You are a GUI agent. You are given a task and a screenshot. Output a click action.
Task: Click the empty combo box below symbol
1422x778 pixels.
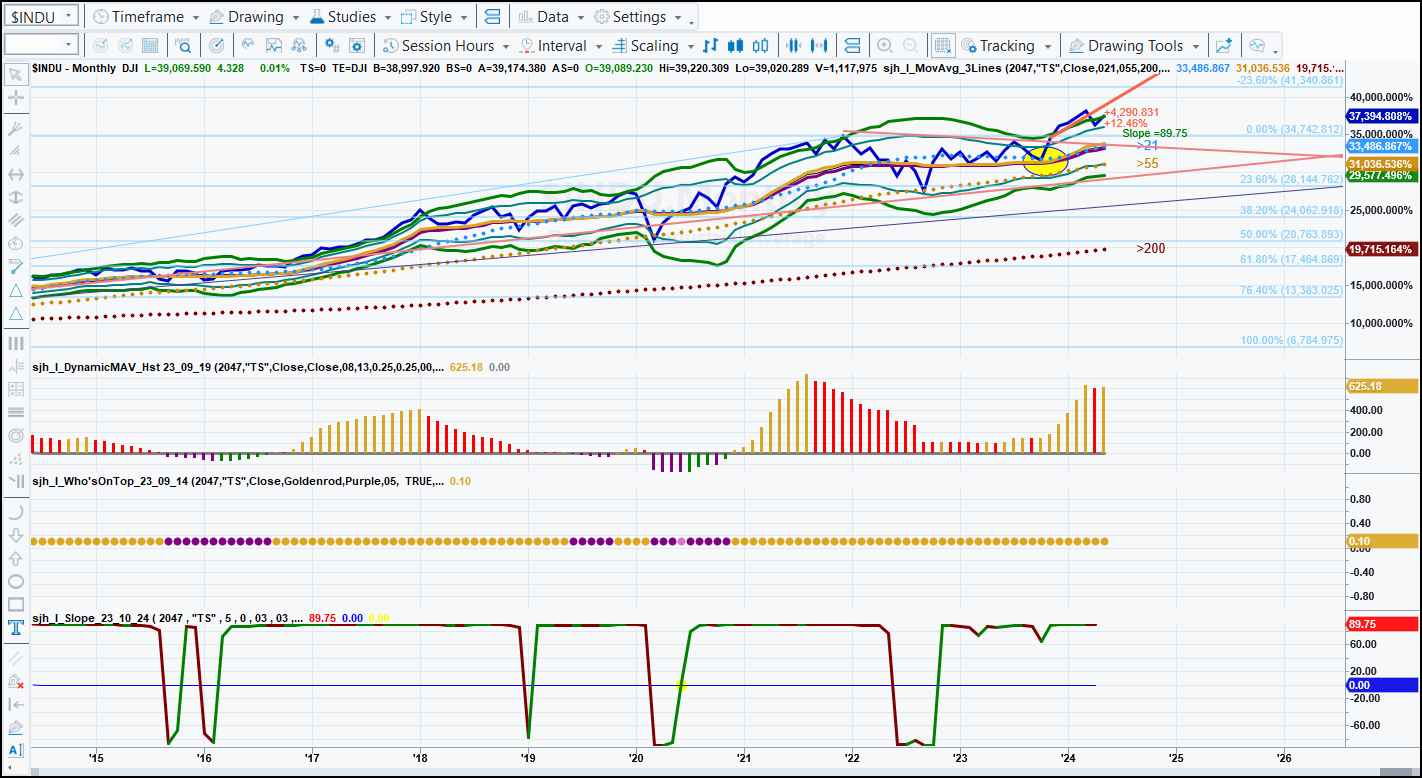(x=40, y=44)
